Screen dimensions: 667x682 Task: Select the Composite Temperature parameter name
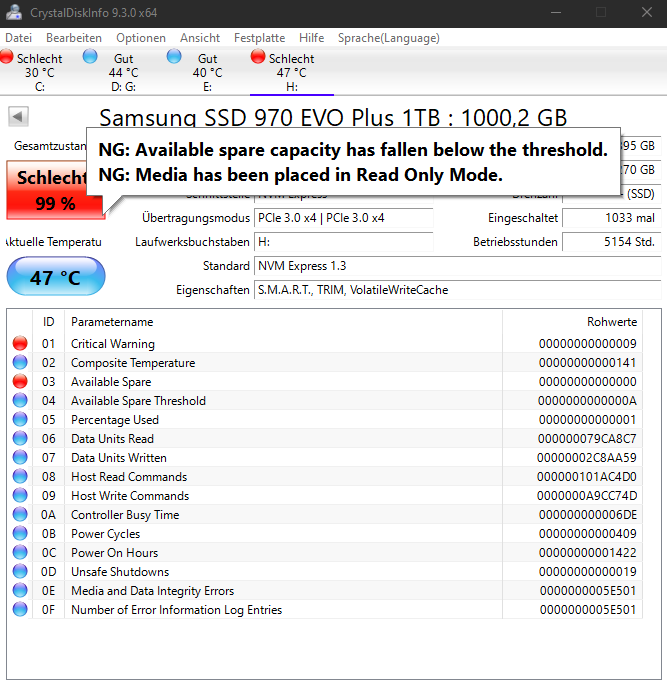[133, 363]
